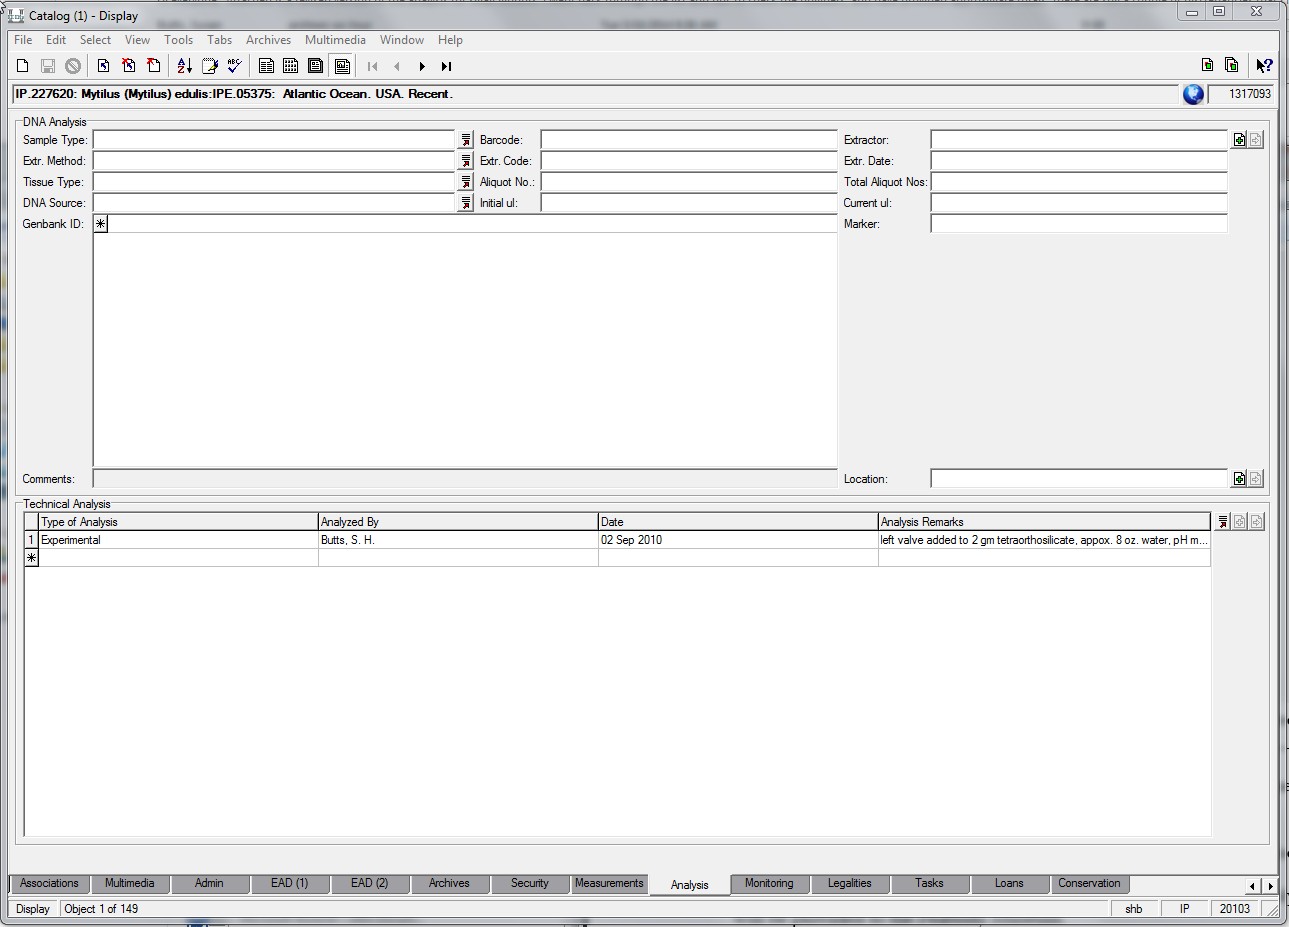
Task: Switch to the Admin tab
Action: click(x=209, y=883)
